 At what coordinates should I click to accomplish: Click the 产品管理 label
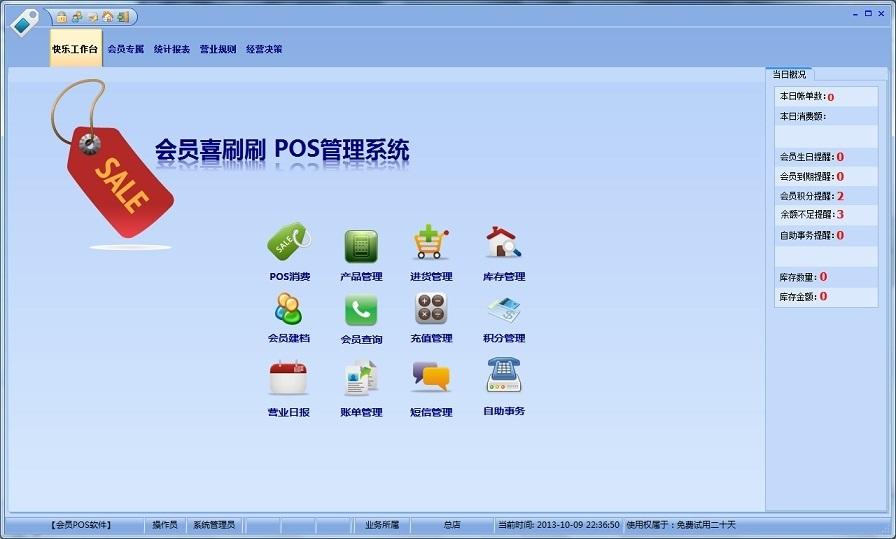[x=361, y=277]
